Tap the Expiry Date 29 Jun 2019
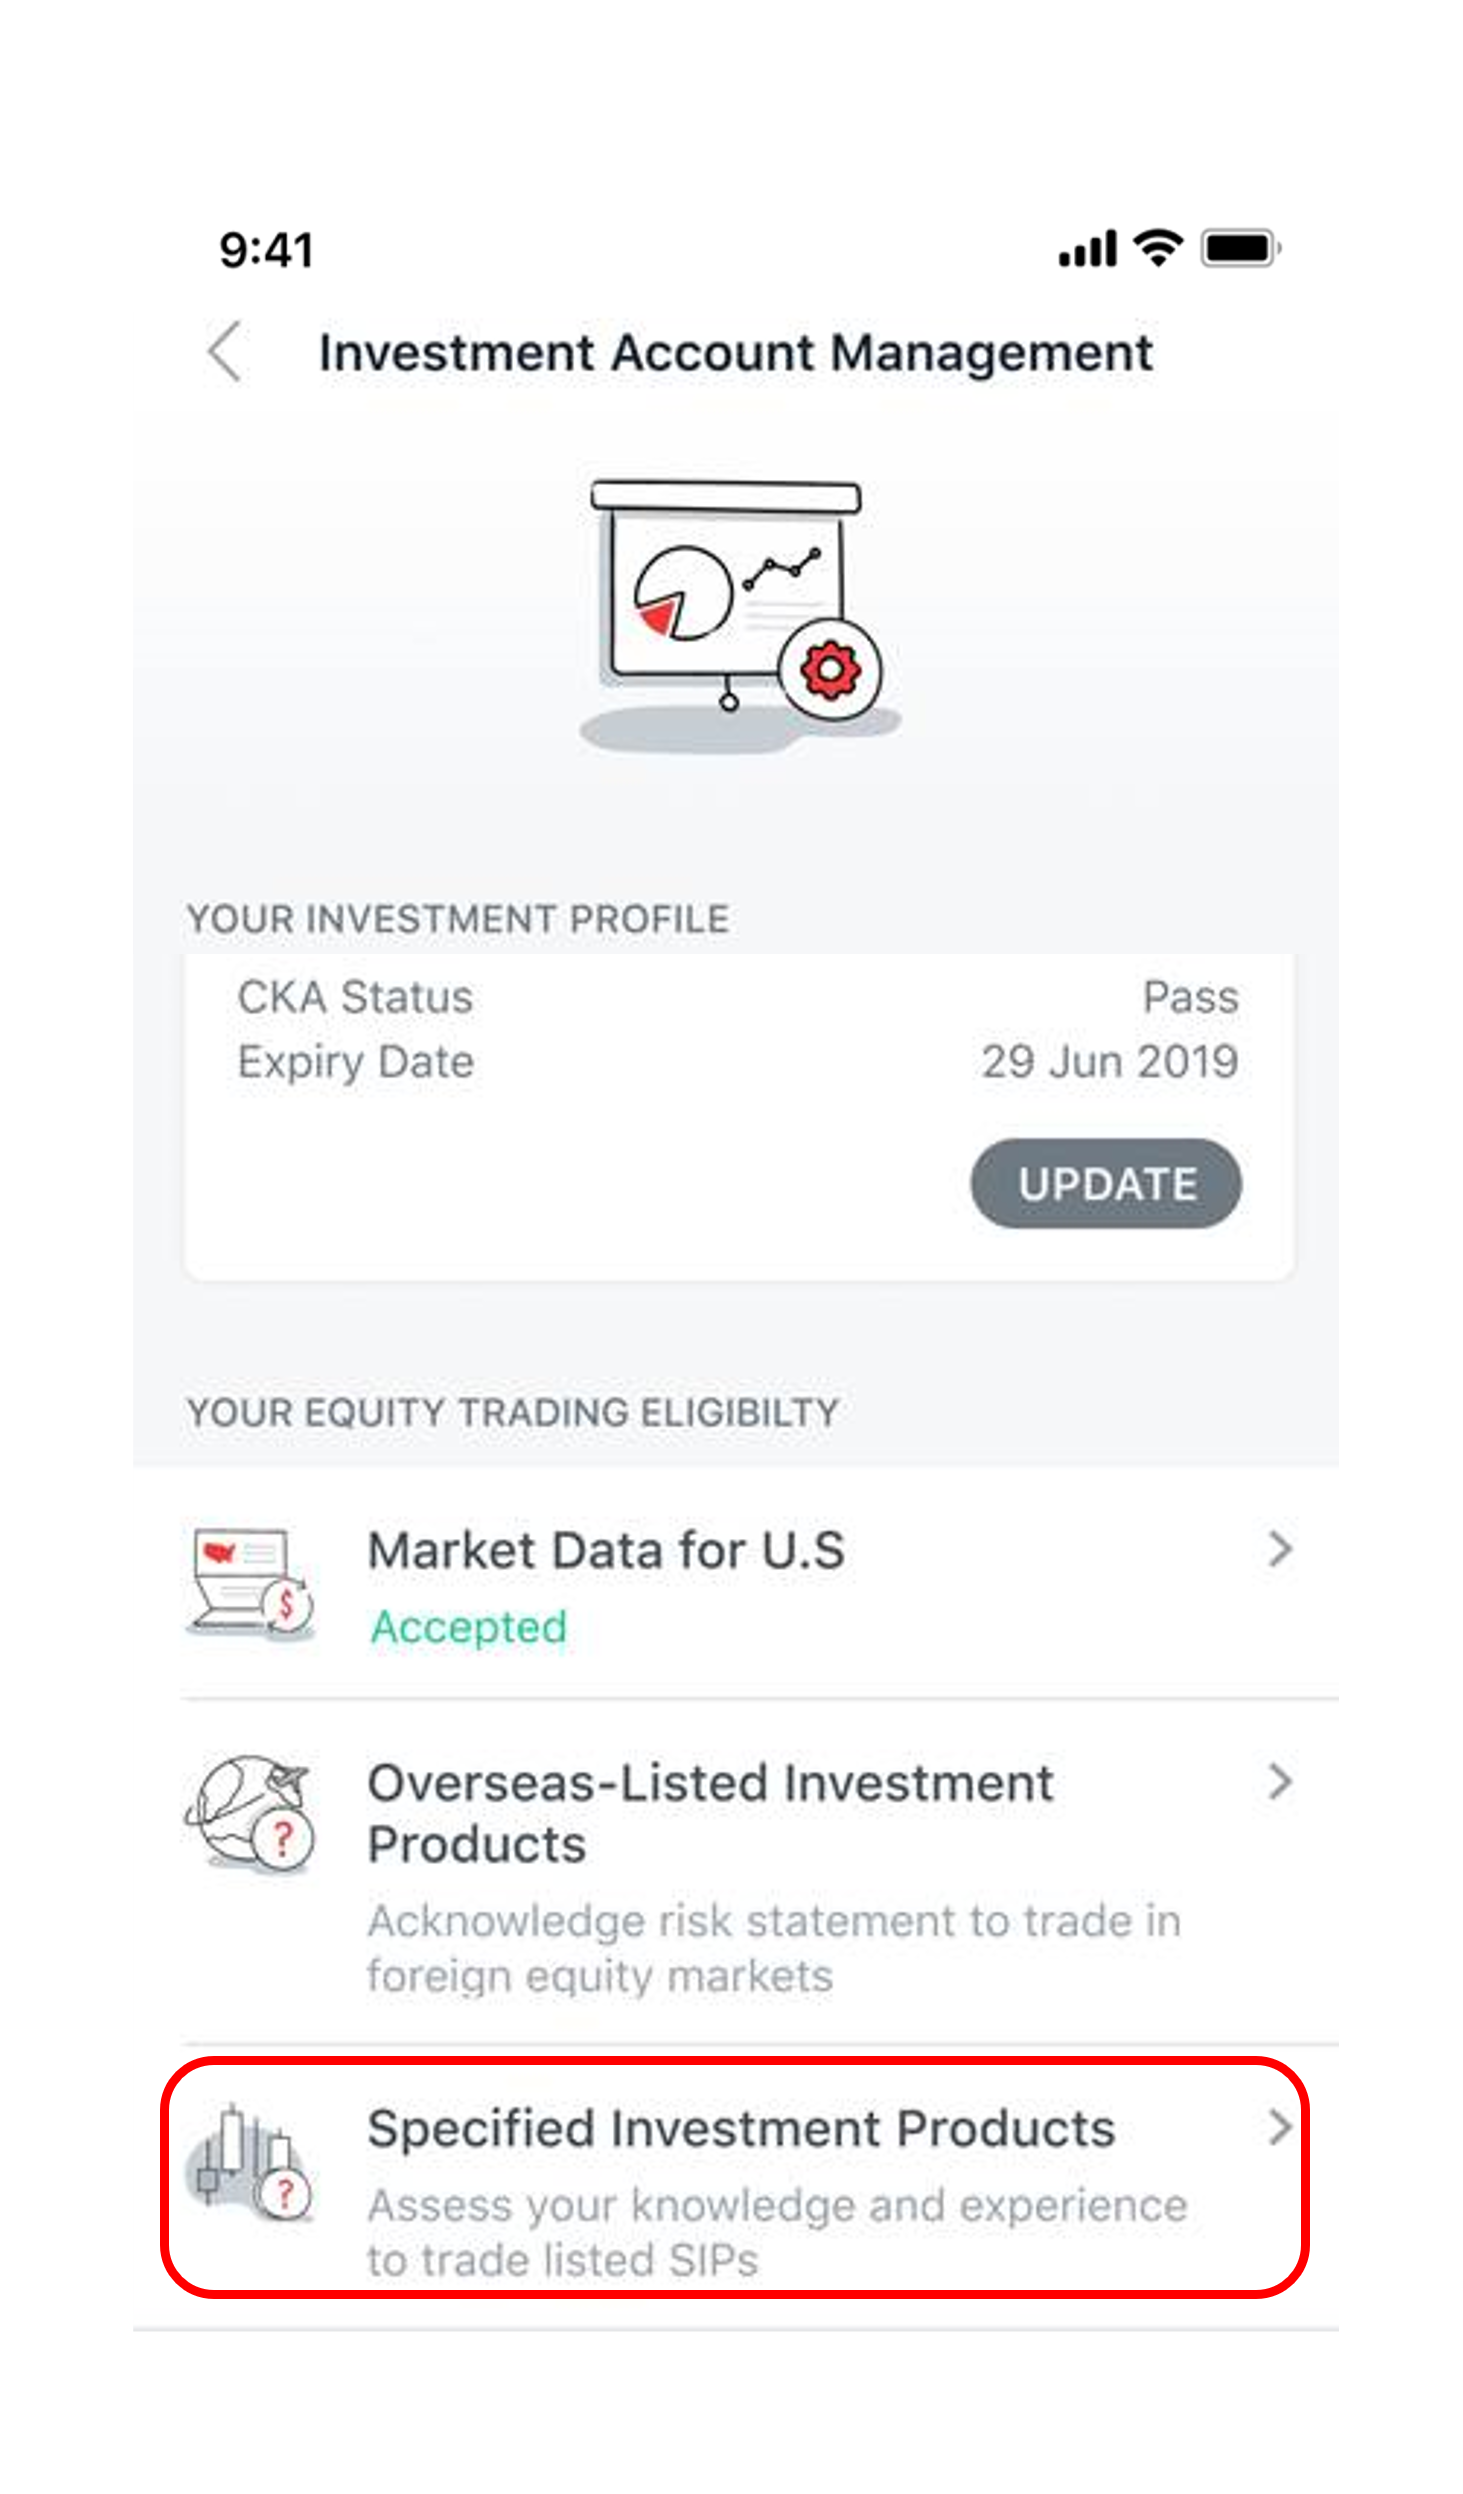The image size is (1463, 2494). pos(1109,1061)
